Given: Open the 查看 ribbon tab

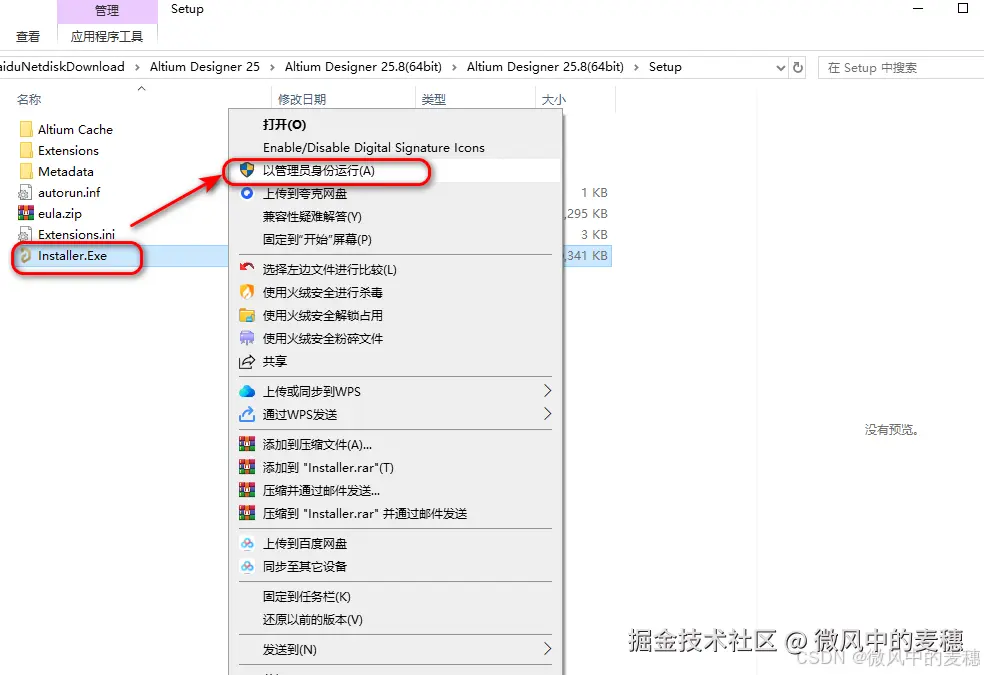Looking at the screenshot, I should 28,36.
